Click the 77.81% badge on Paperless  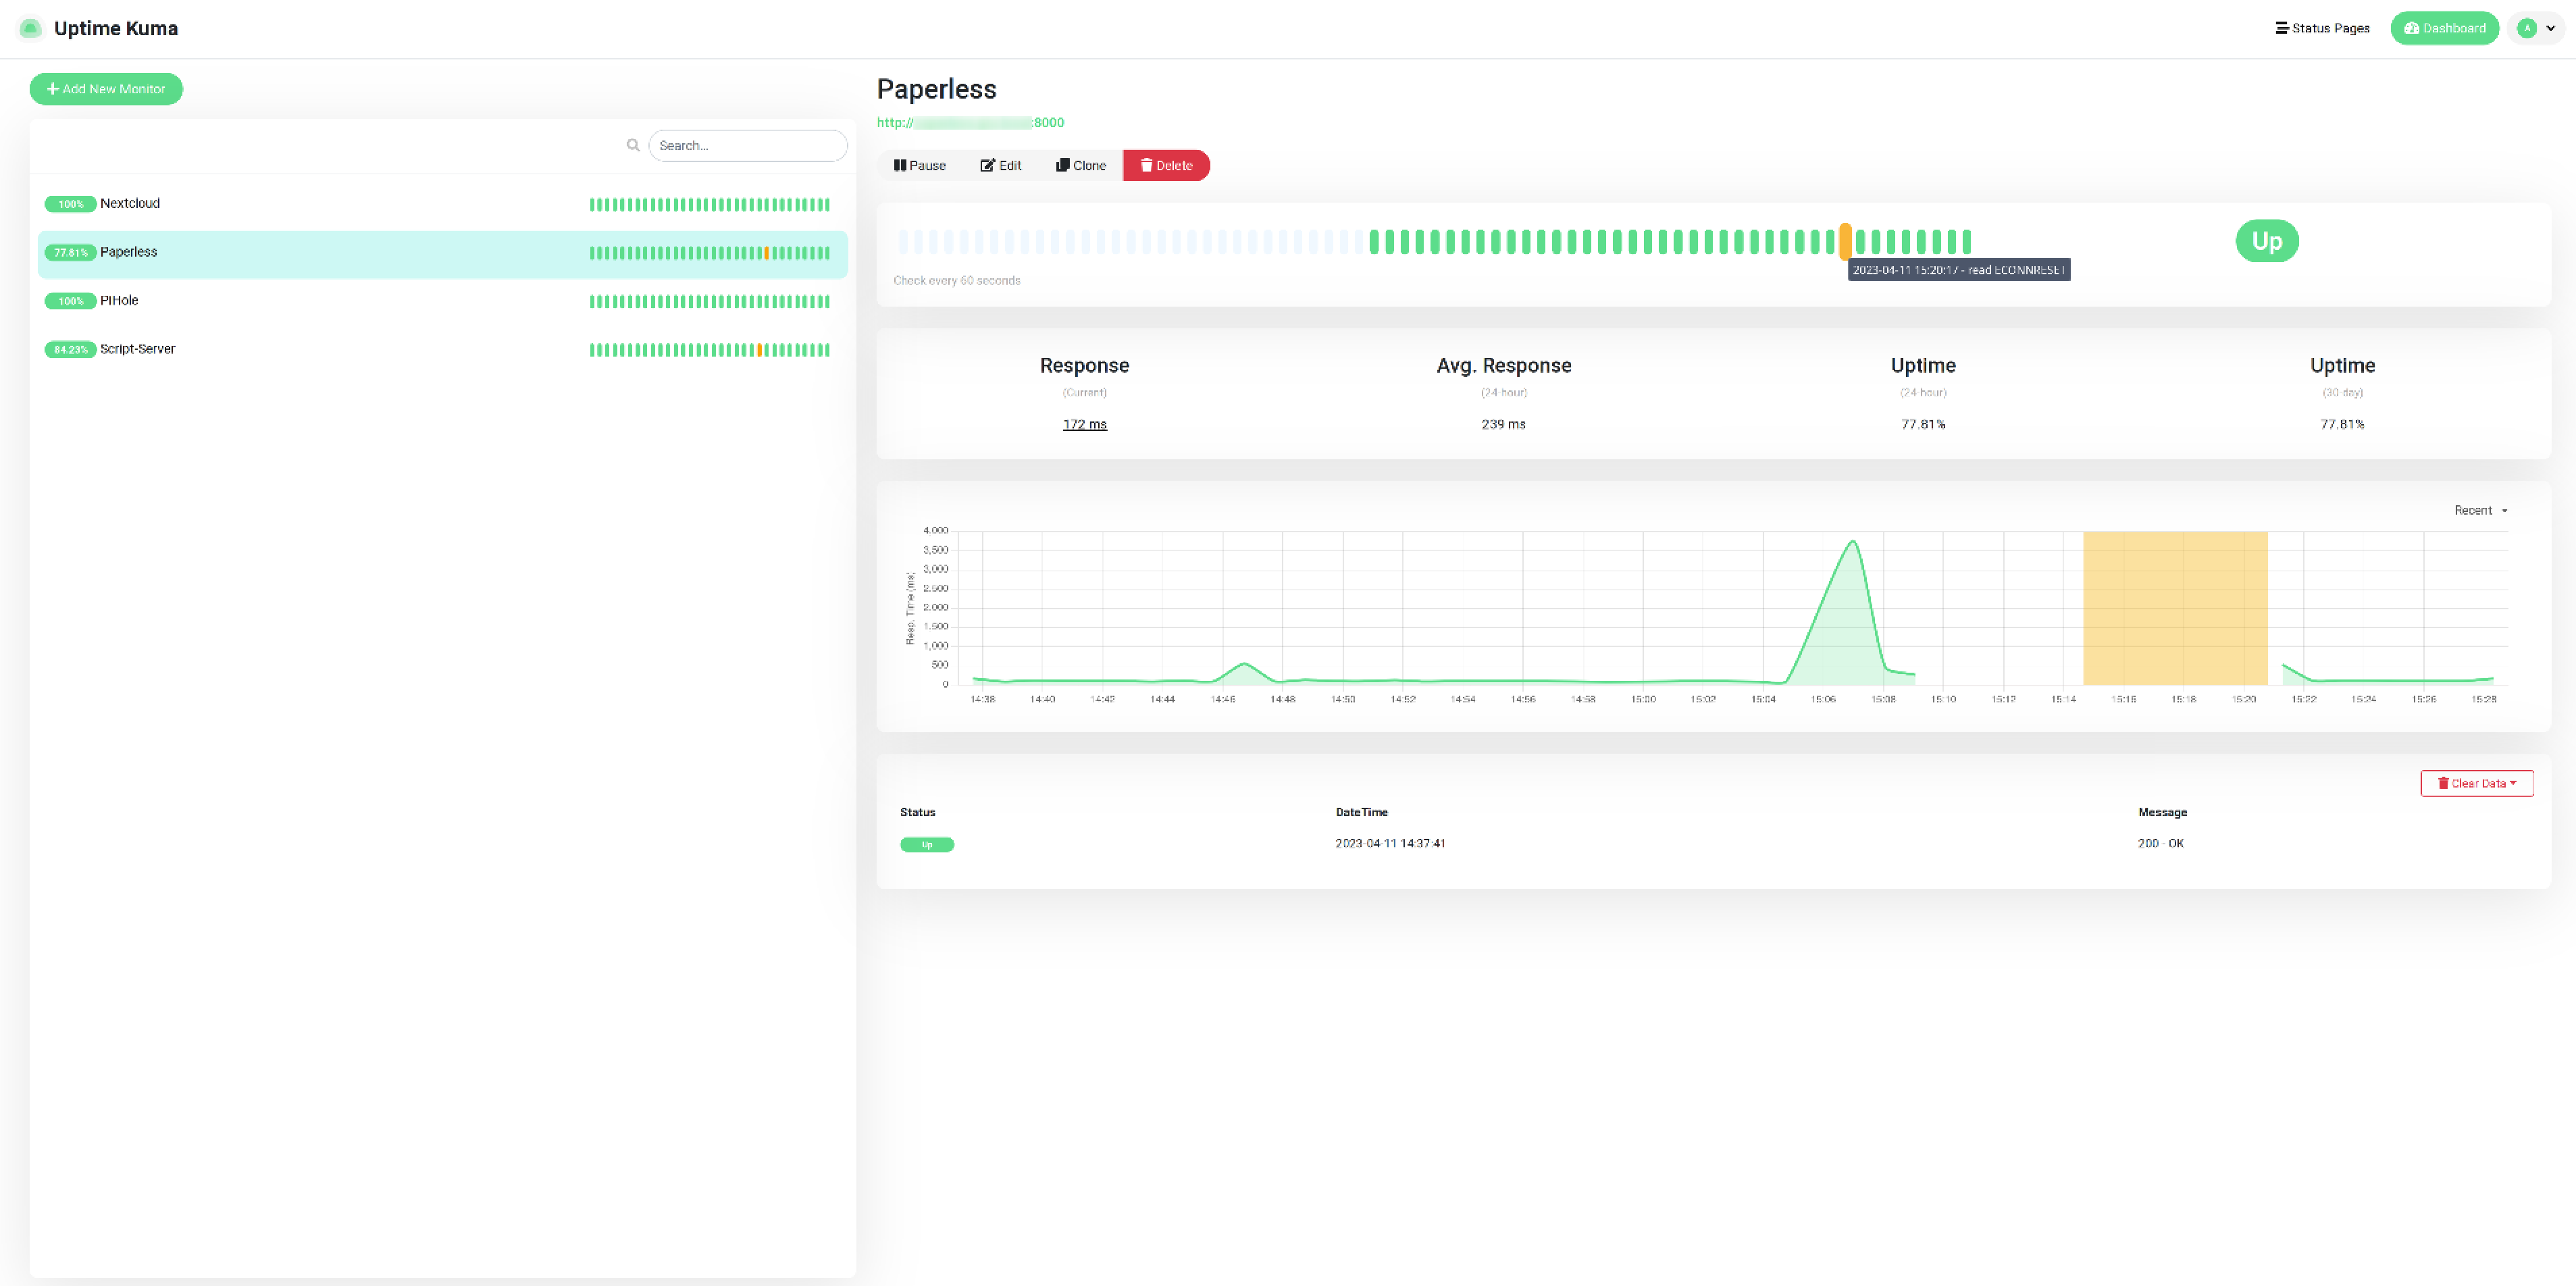[x=70, y=252]
